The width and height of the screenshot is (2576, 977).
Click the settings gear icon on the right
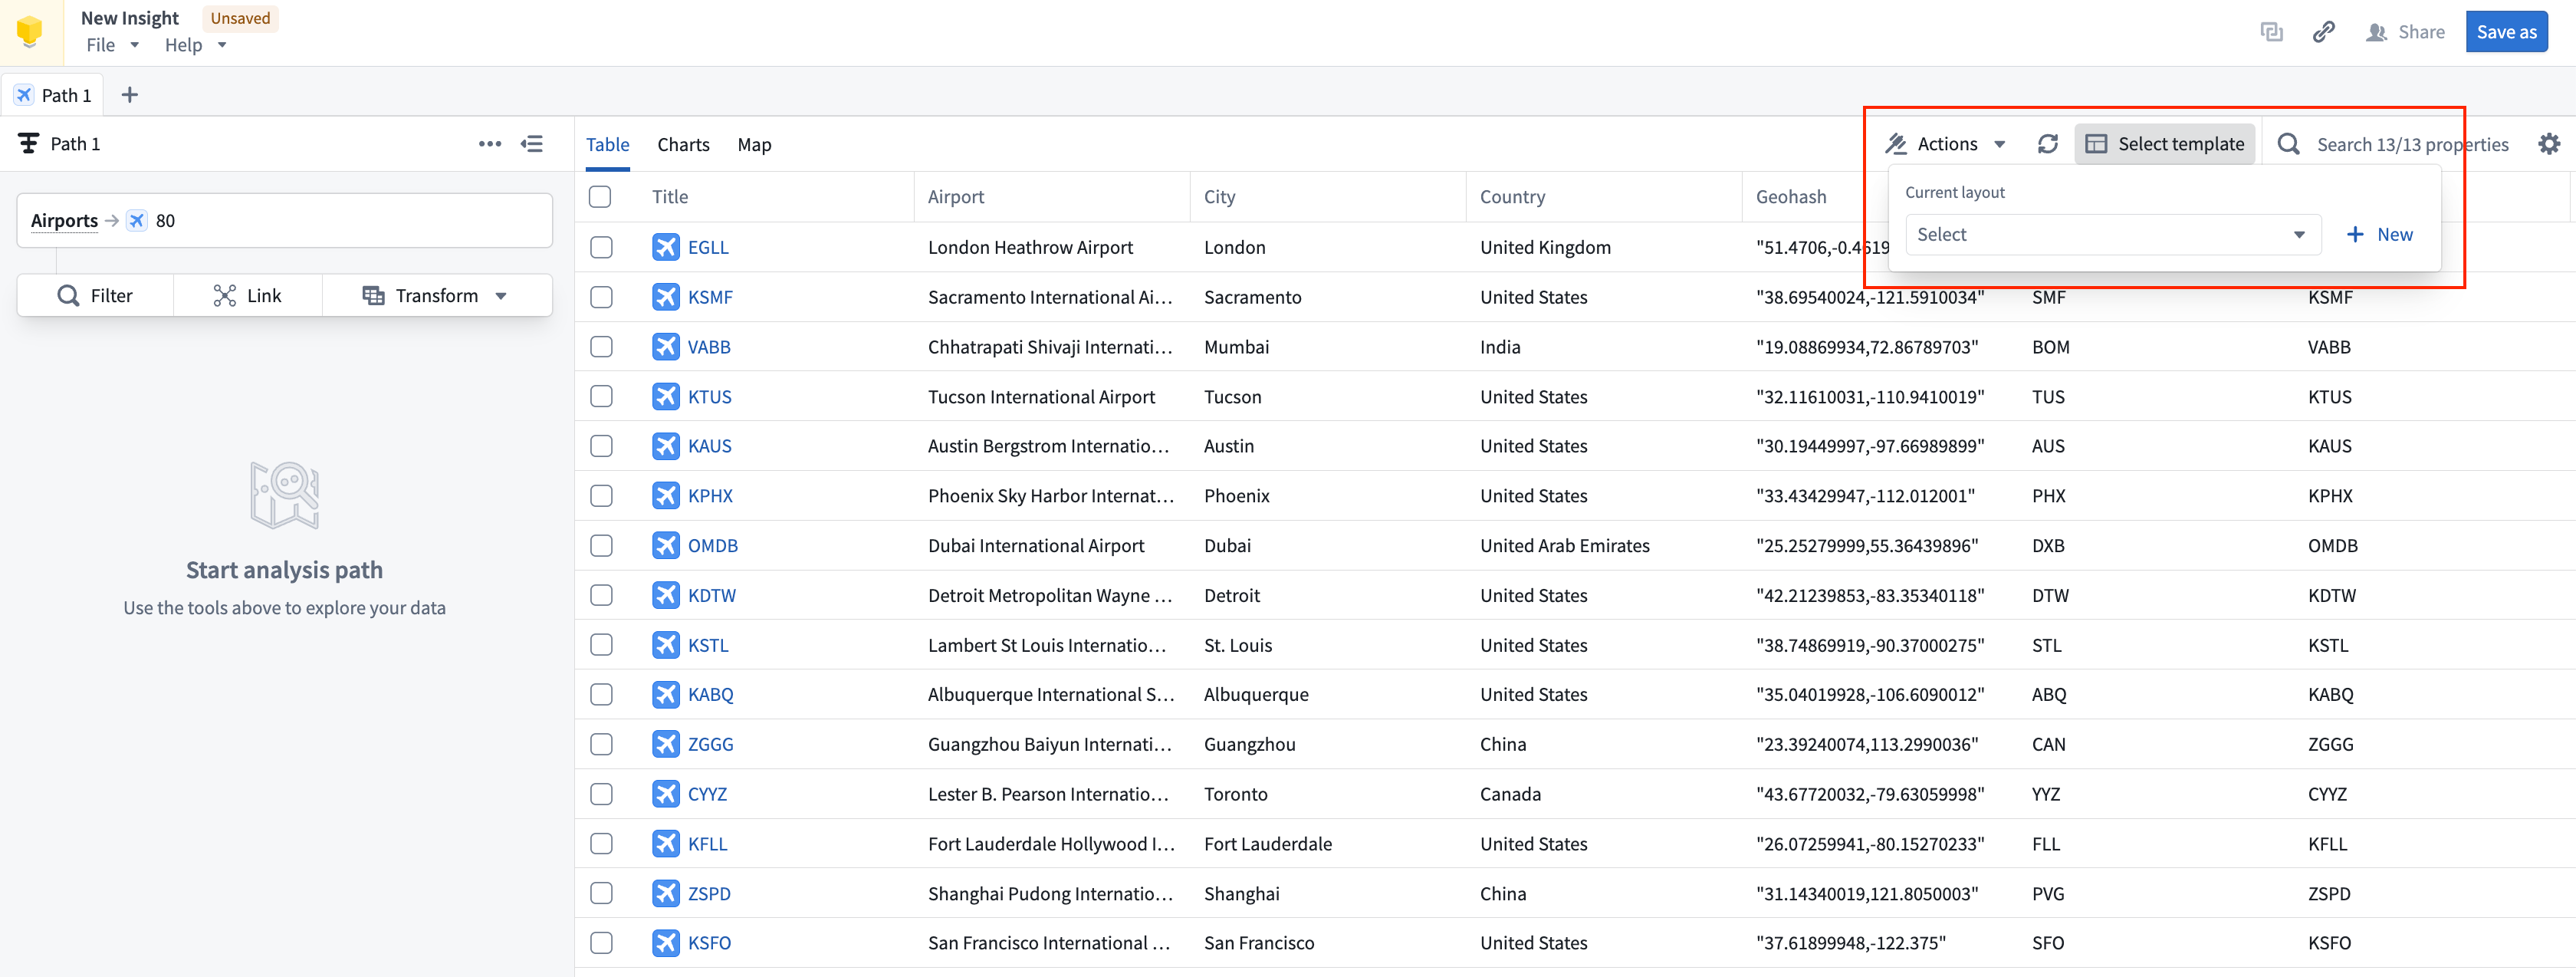pyautogui.click(x=2549, y=143)
